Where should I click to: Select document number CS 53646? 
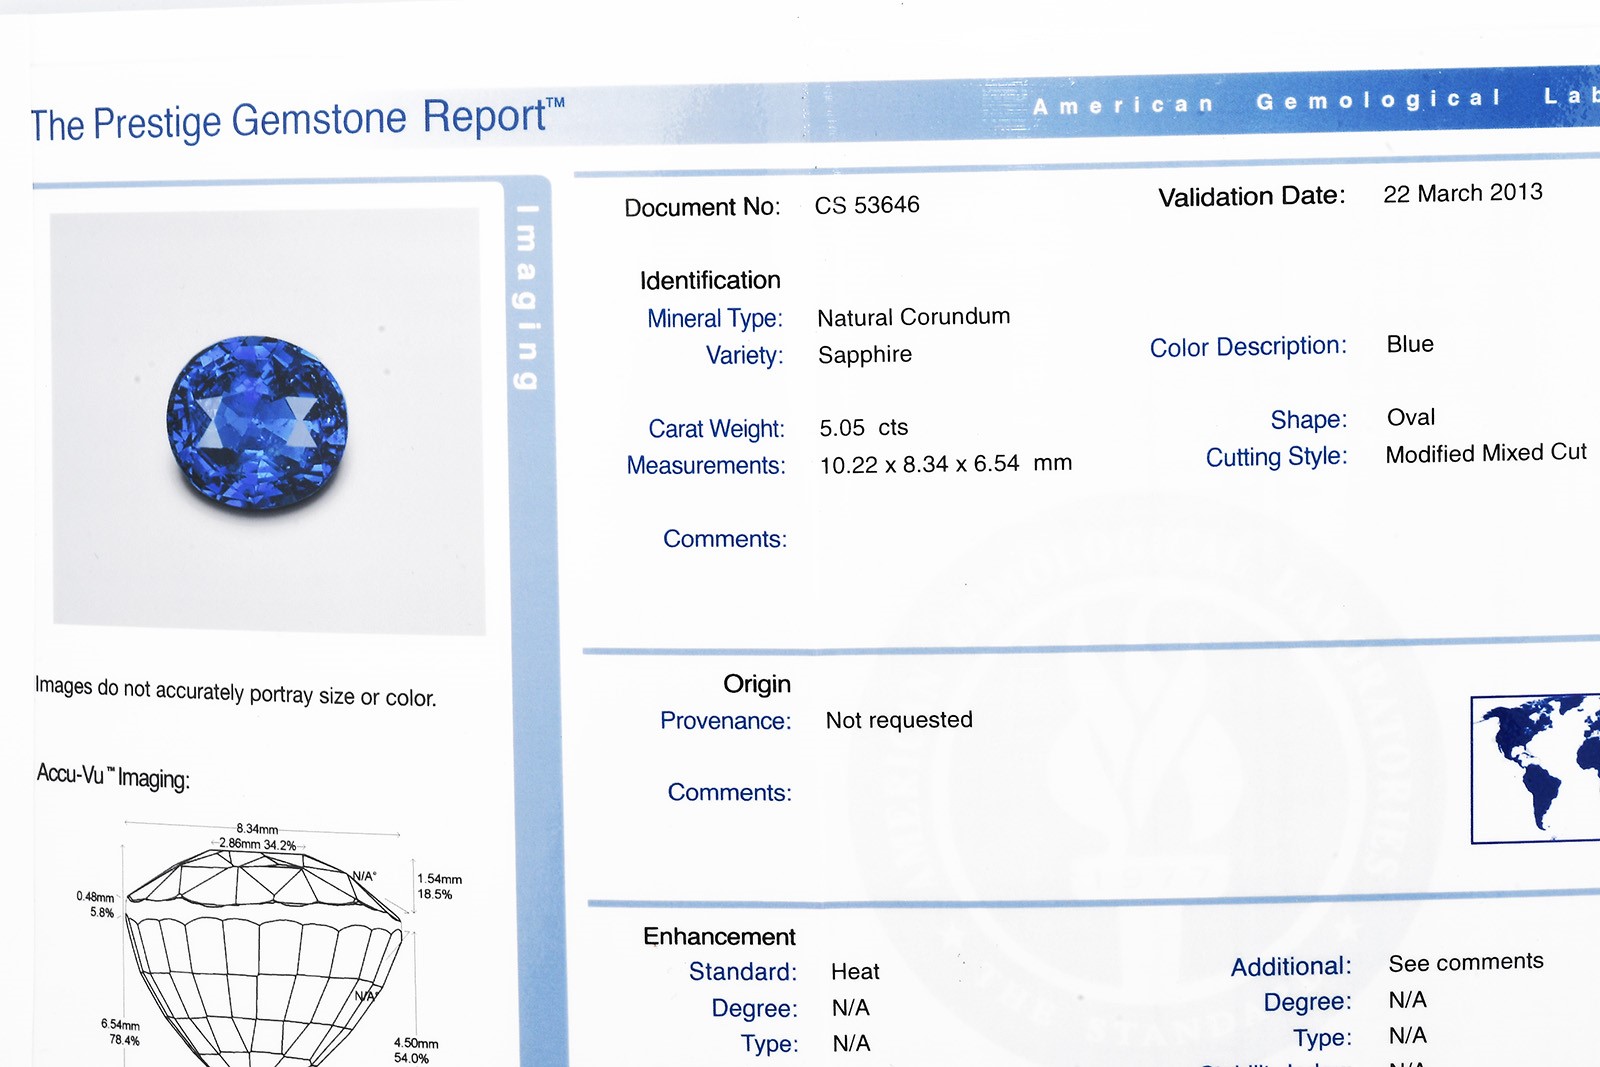pyautogui.click(x=866, y=205)
